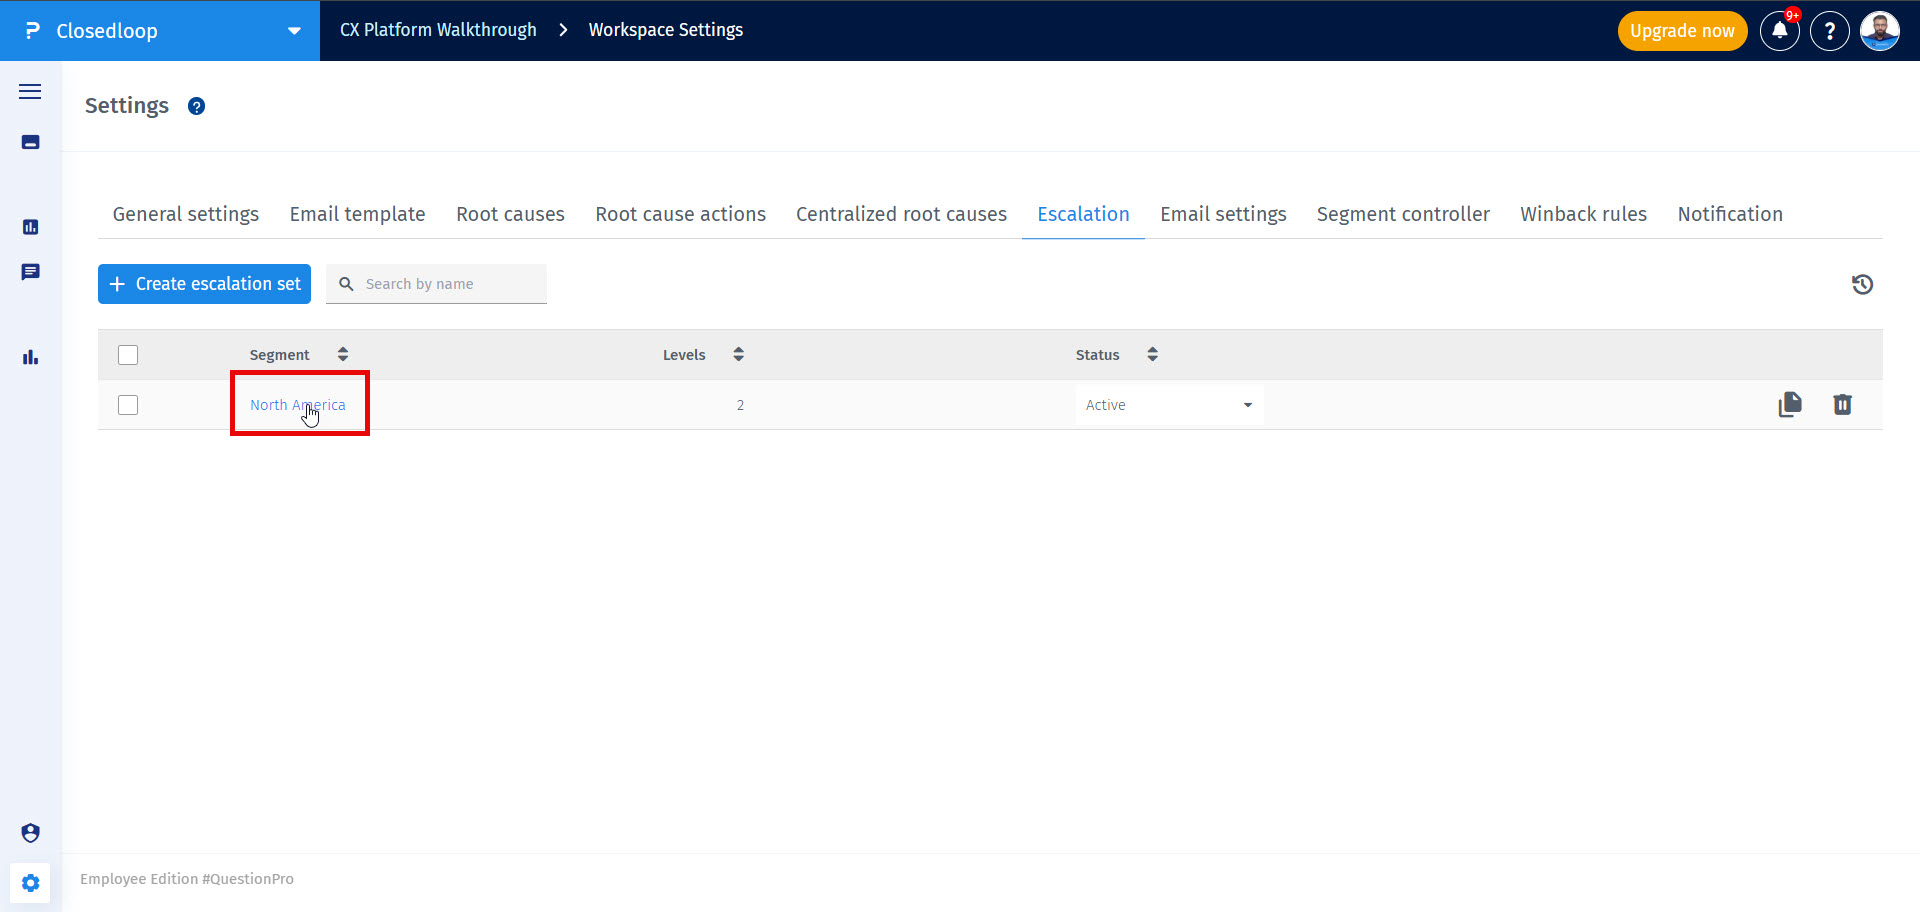Open the feedback messages icon in the sidebar
Image resolution: width=1920 pixels, height=912 pixels.
click(x=30, y=272)
